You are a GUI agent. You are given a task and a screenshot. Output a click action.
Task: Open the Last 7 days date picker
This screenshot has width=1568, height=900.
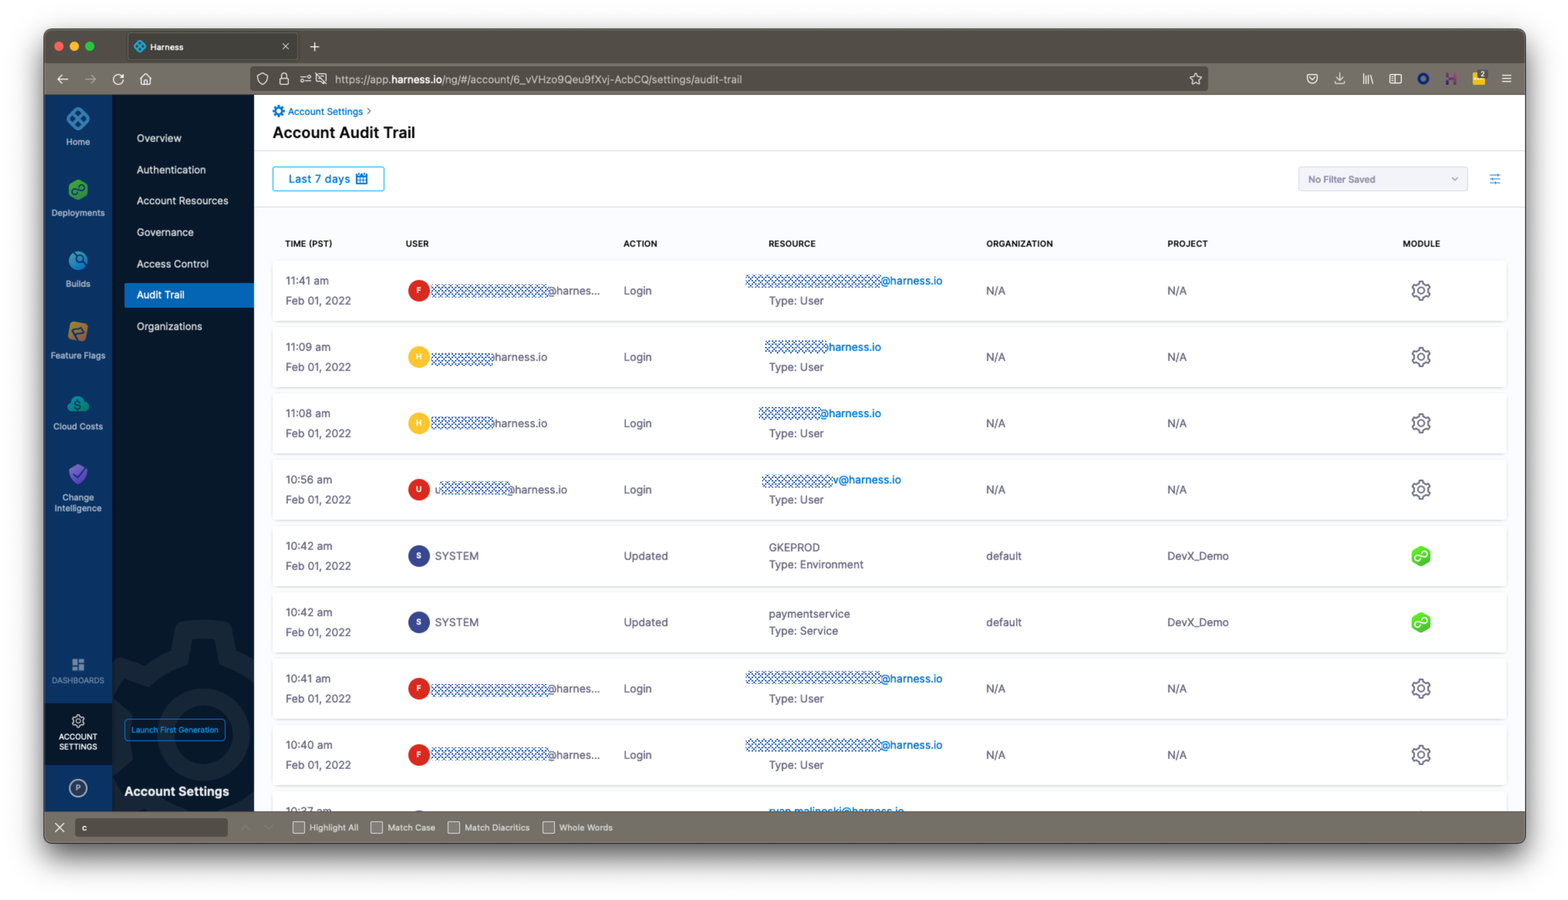(x=328, y=179)
